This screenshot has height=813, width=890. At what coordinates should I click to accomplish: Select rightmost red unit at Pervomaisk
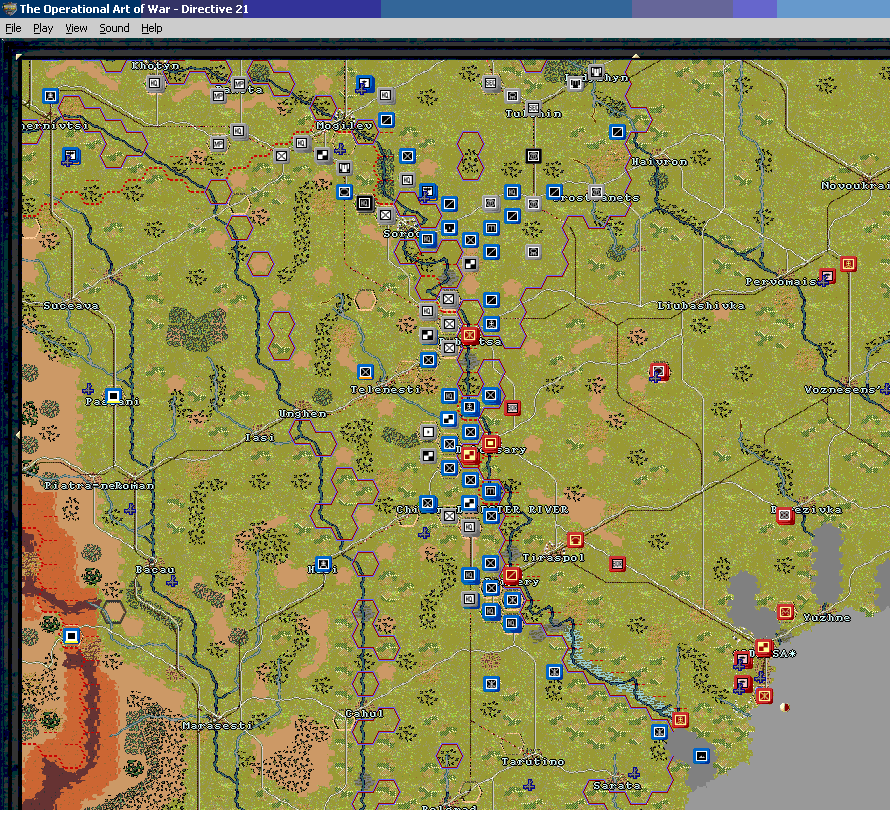tap(849, 263)
